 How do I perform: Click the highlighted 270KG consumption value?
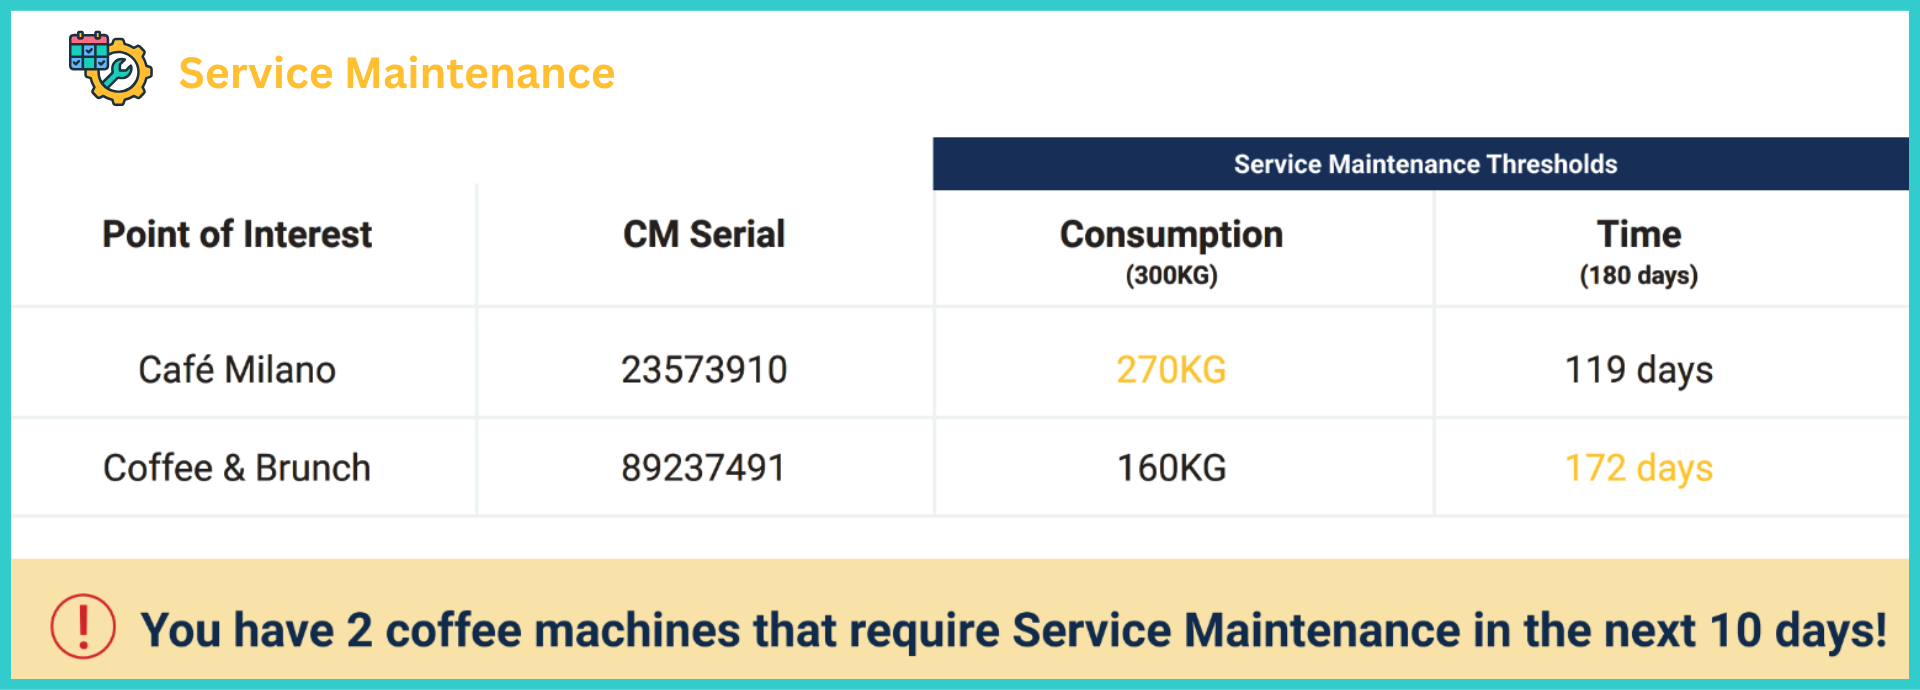(1171, 370)
